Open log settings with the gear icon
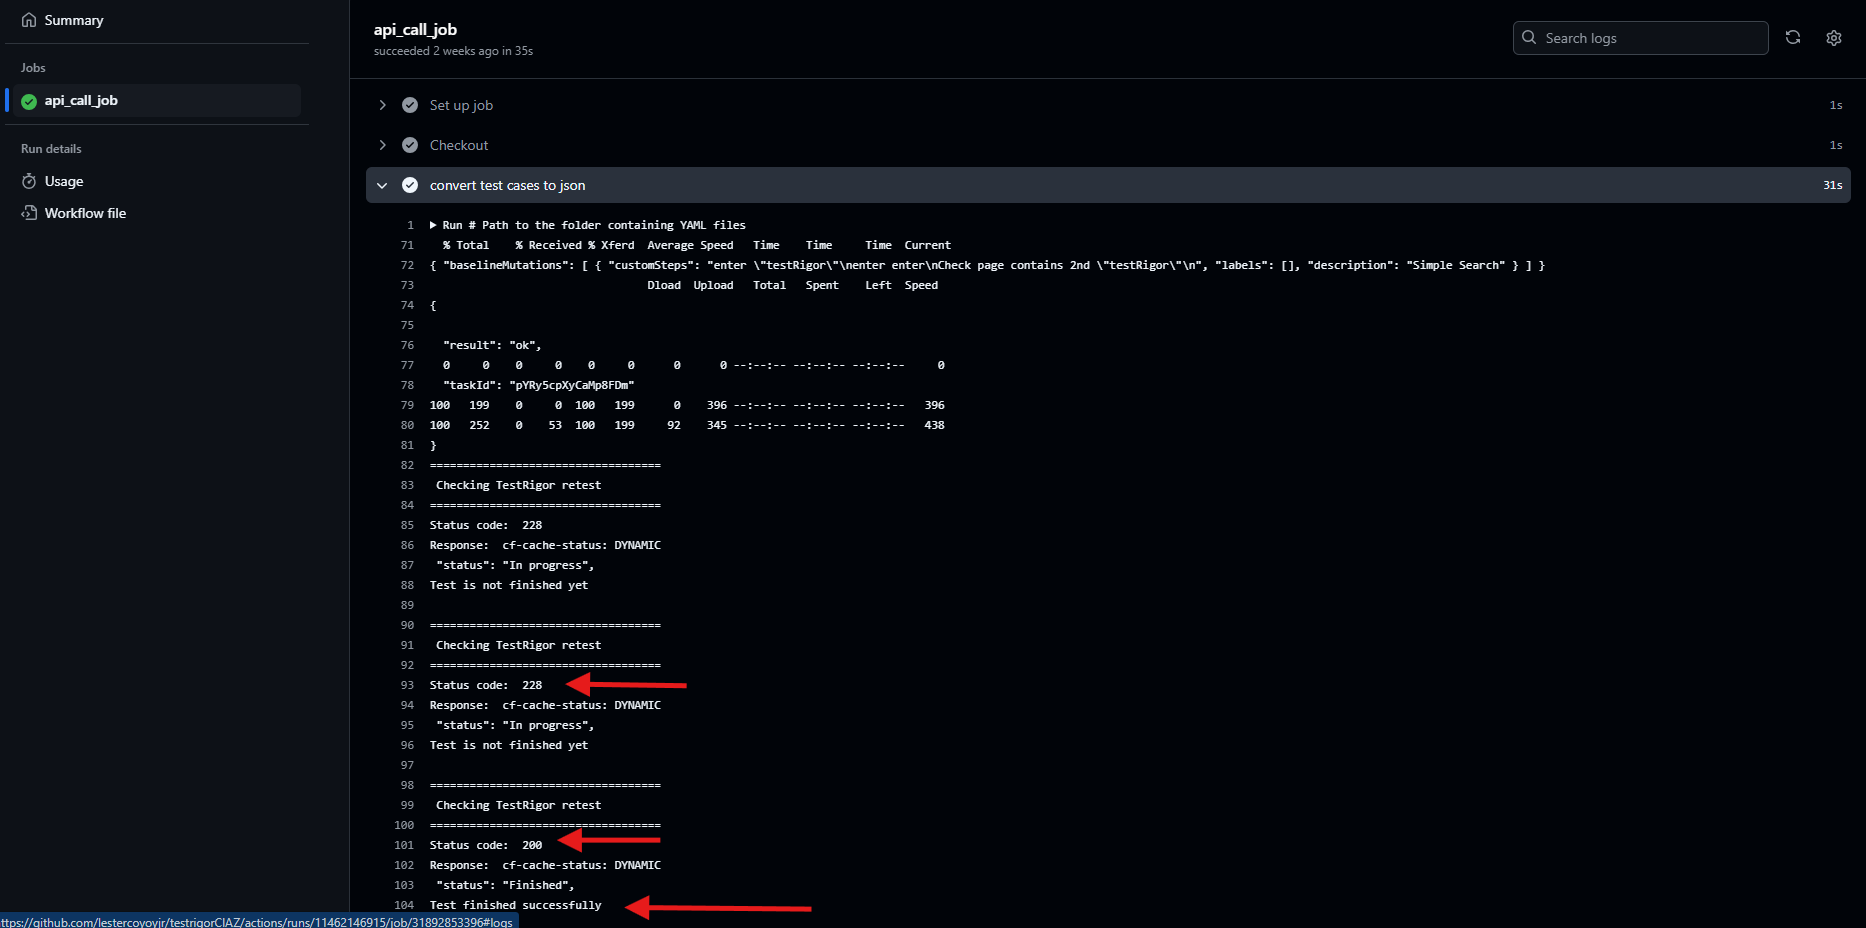1866x928 pixels. click(1834, 37)
